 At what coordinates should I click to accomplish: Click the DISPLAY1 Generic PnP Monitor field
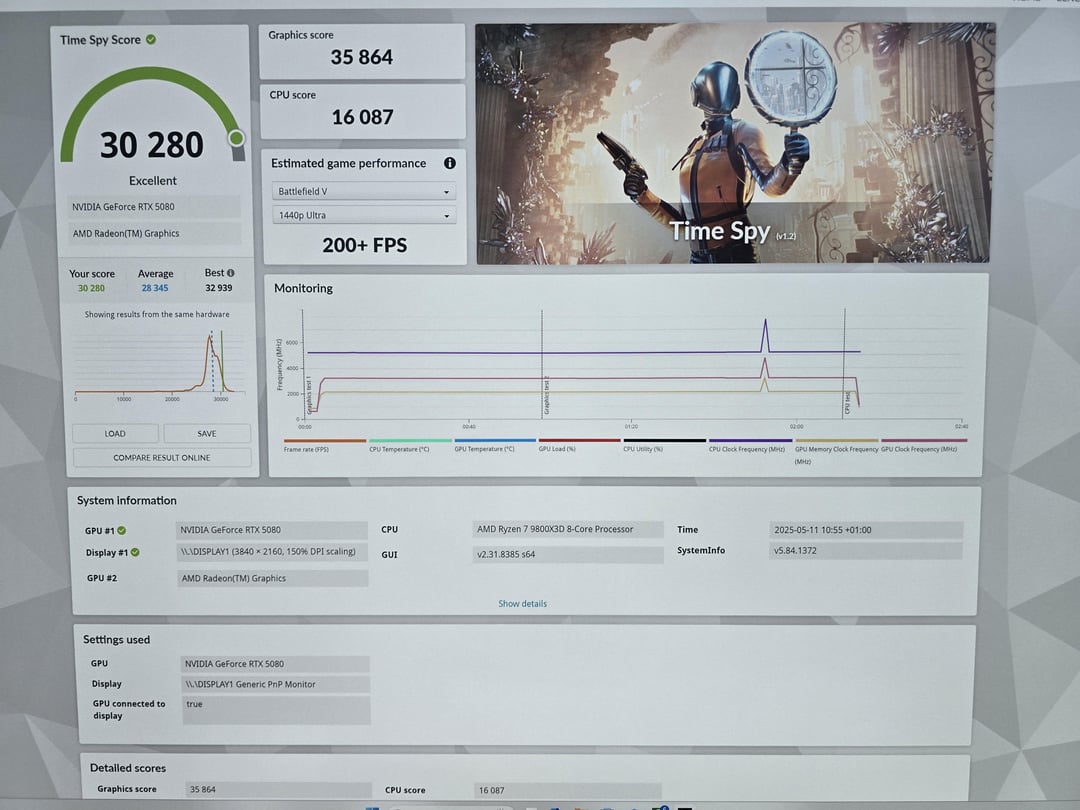tap(276, 684)
